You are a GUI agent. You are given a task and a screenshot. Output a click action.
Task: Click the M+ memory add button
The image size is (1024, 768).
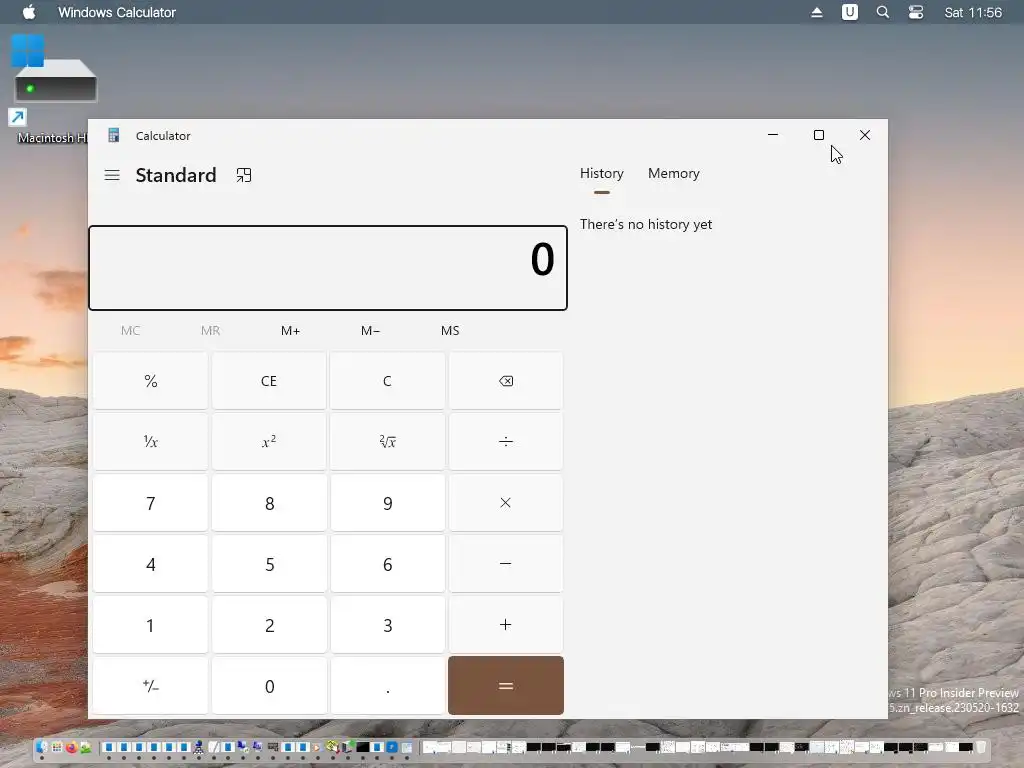pos(290,330)
